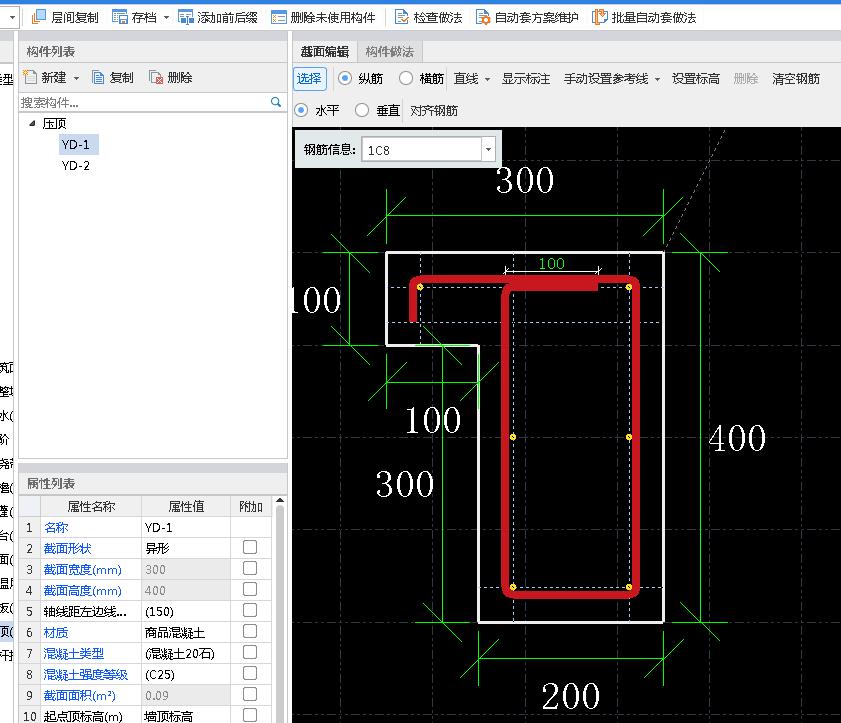Viewport: 841px width, 723px height.
Task: Select the 横筋 radio button
Action: point(406,78)
